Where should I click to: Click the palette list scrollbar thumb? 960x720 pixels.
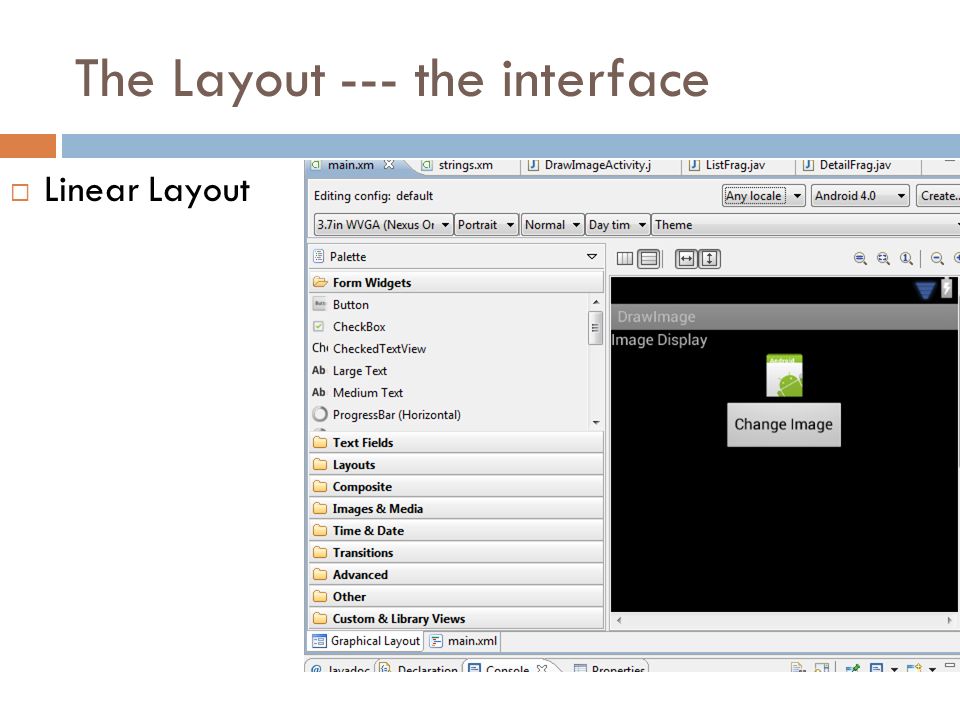point(595,328)
